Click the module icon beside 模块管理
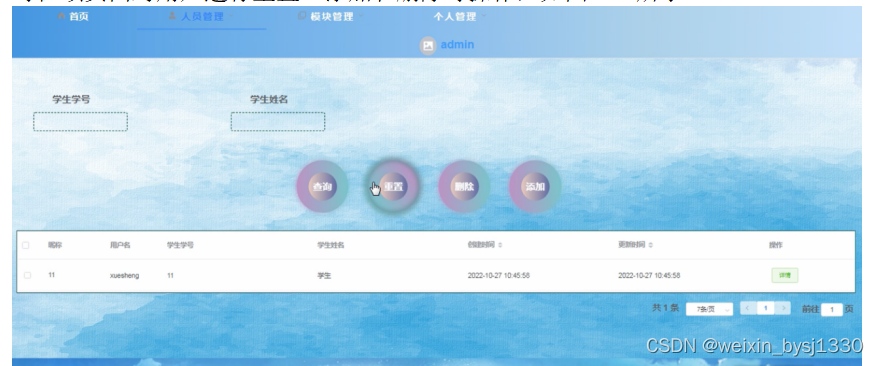Screen dimensions: 879x366 tap(302, 16)
